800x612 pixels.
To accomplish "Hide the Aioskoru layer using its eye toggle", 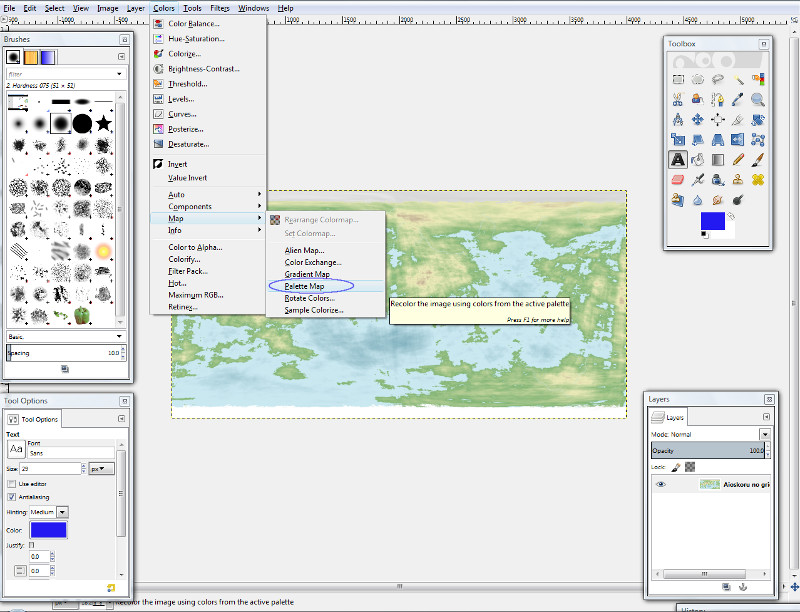I will pyautogui.click(x=663, y=485).
